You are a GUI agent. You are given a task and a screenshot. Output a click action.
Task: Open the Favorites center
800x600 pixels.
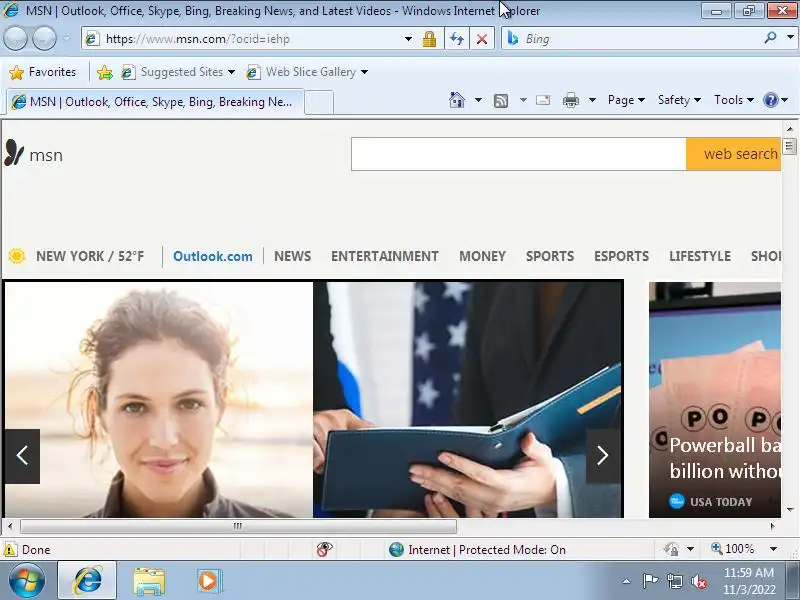pyautogui.click(x=43, y=72)
